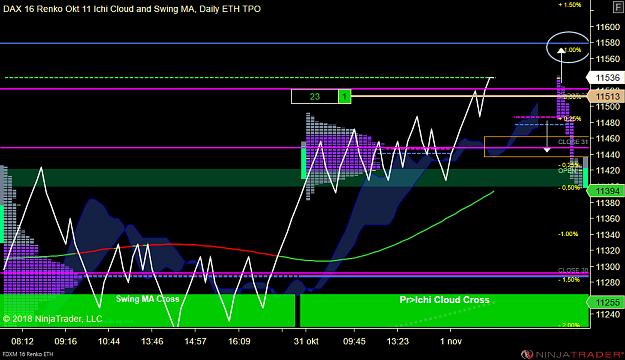
Task: Click the Swing MA Cross signal label
Action: [x=147, y=299]
